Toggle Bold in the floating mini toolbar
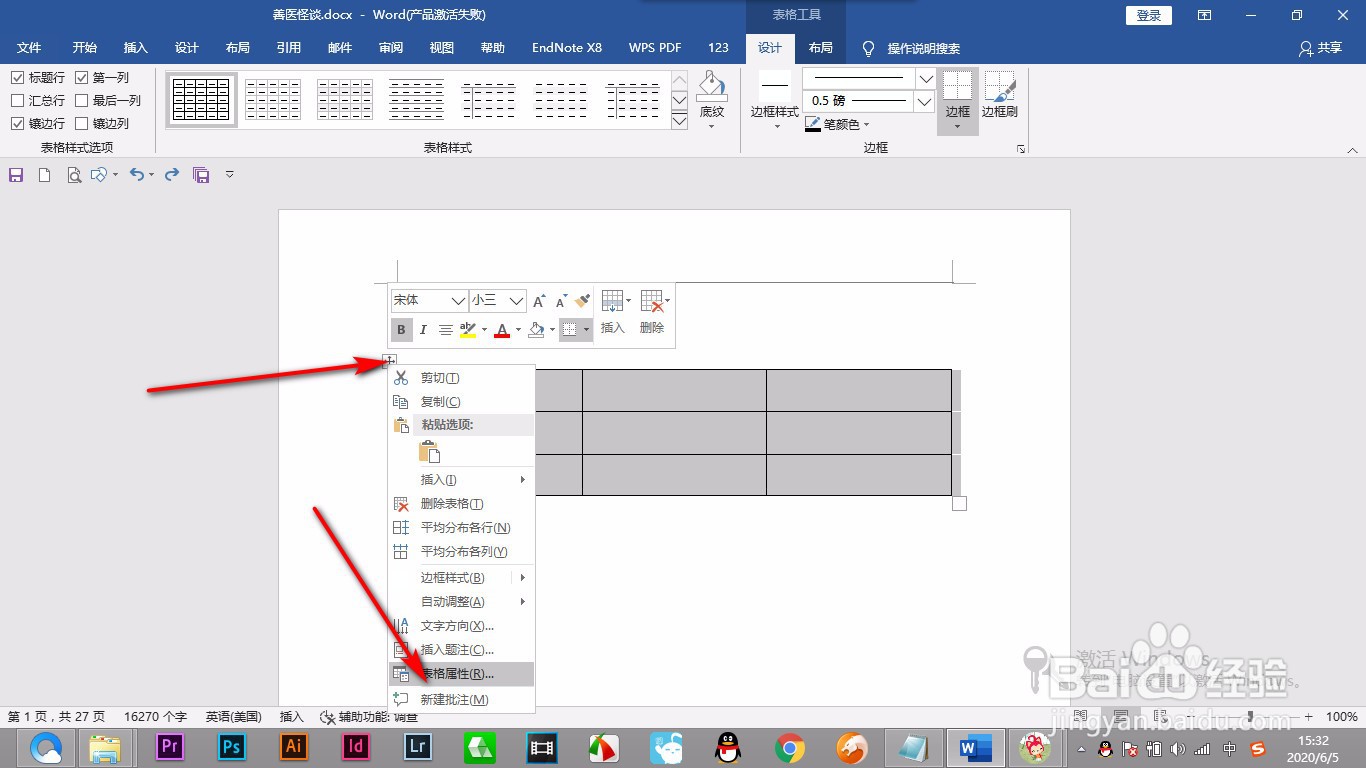1366x768 pixels. [x=401, y=329]
